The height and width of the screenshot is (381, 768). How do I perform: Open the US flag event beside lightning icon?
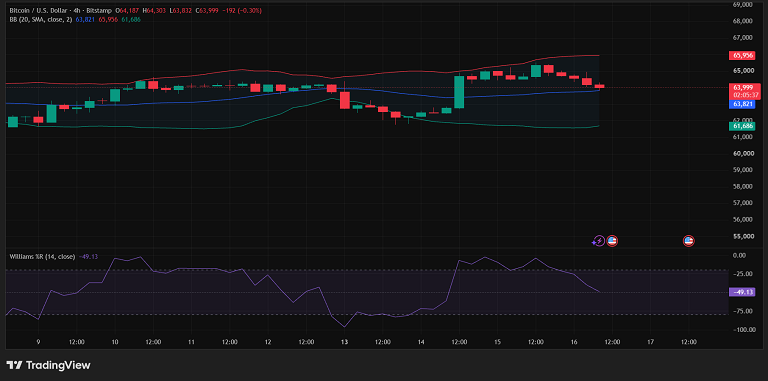tap(612, 240)
